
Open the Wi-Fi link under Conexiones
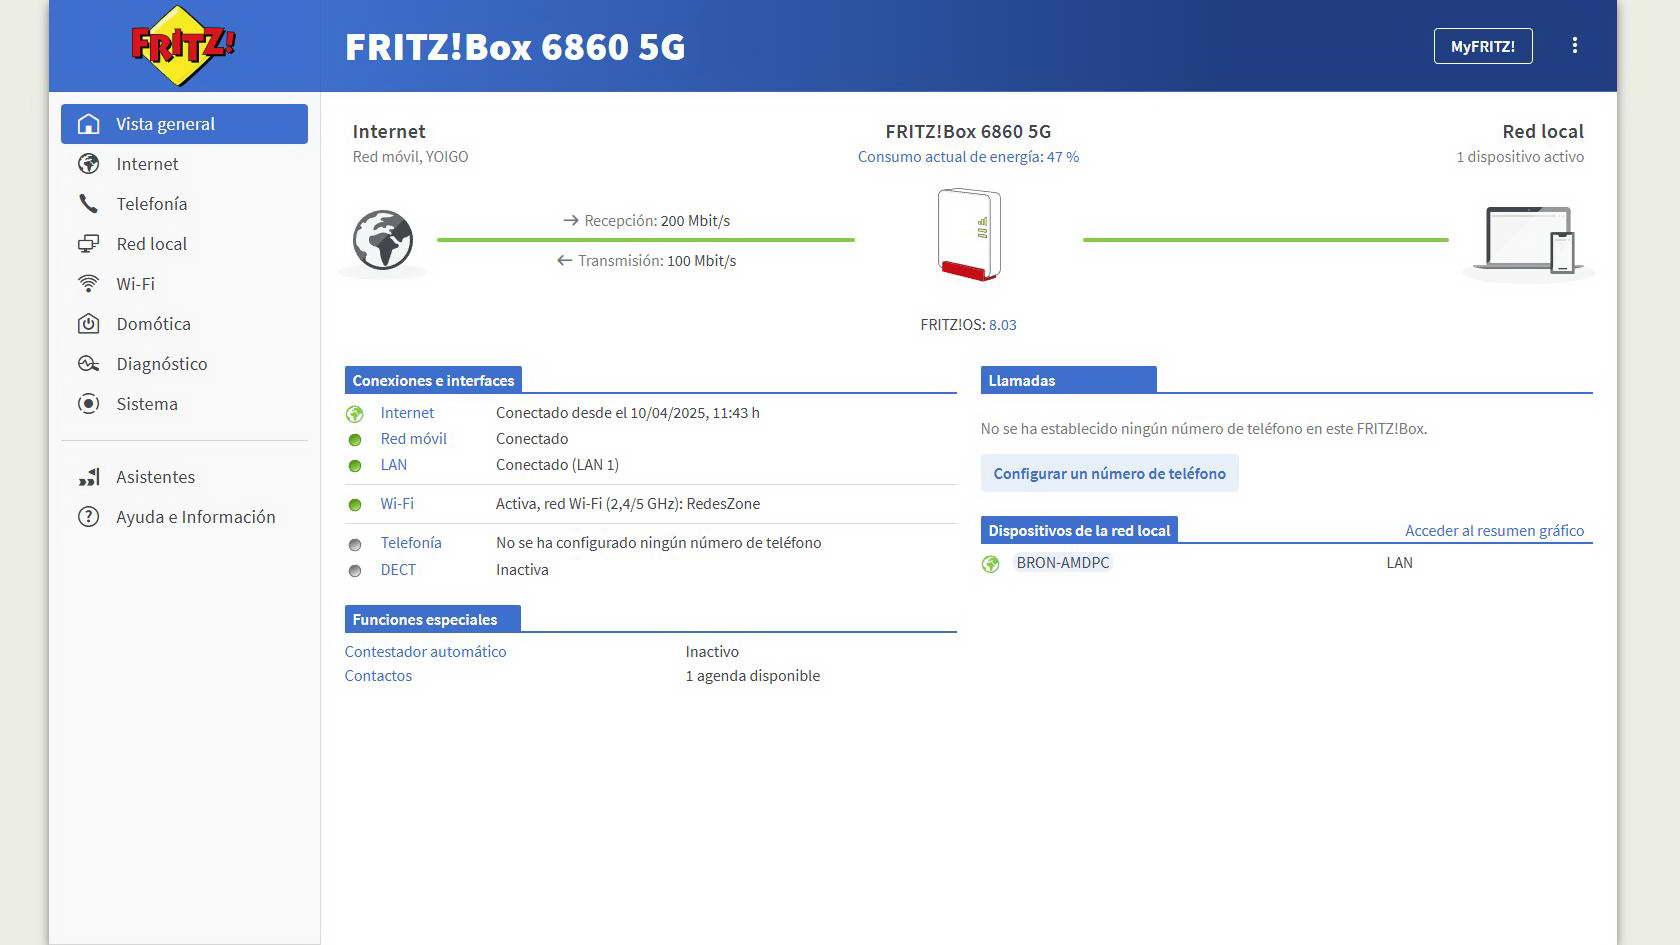[397, 504]
